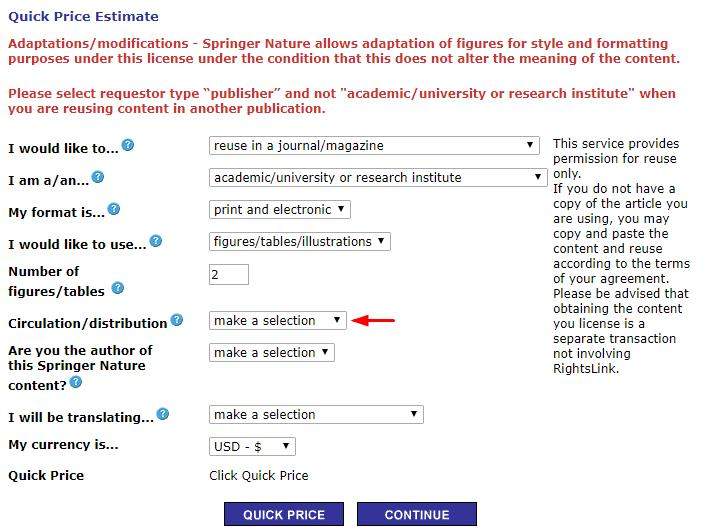Open the 'print and electronic' format dropdown
709x530 pixels.
coord(280,210)
